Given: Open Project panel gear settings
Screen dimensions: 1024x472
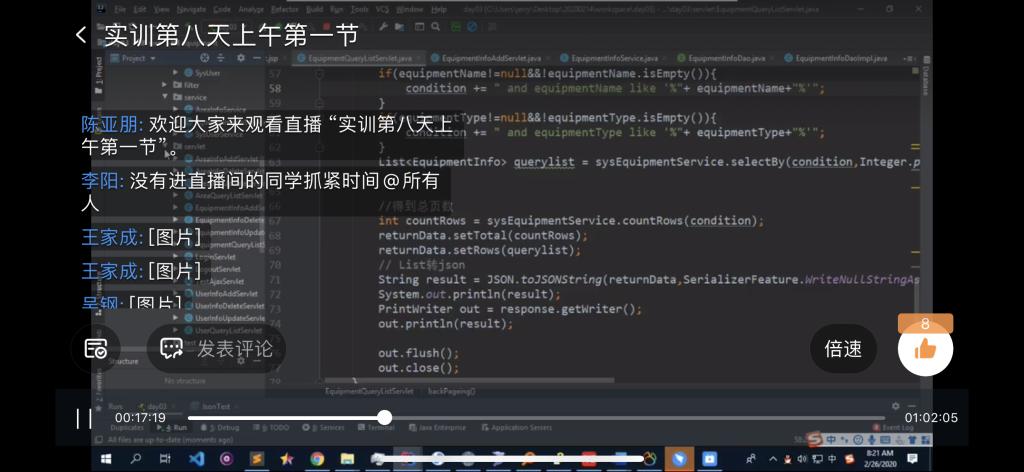Looking at the screenshot, I should pos(240,58).
